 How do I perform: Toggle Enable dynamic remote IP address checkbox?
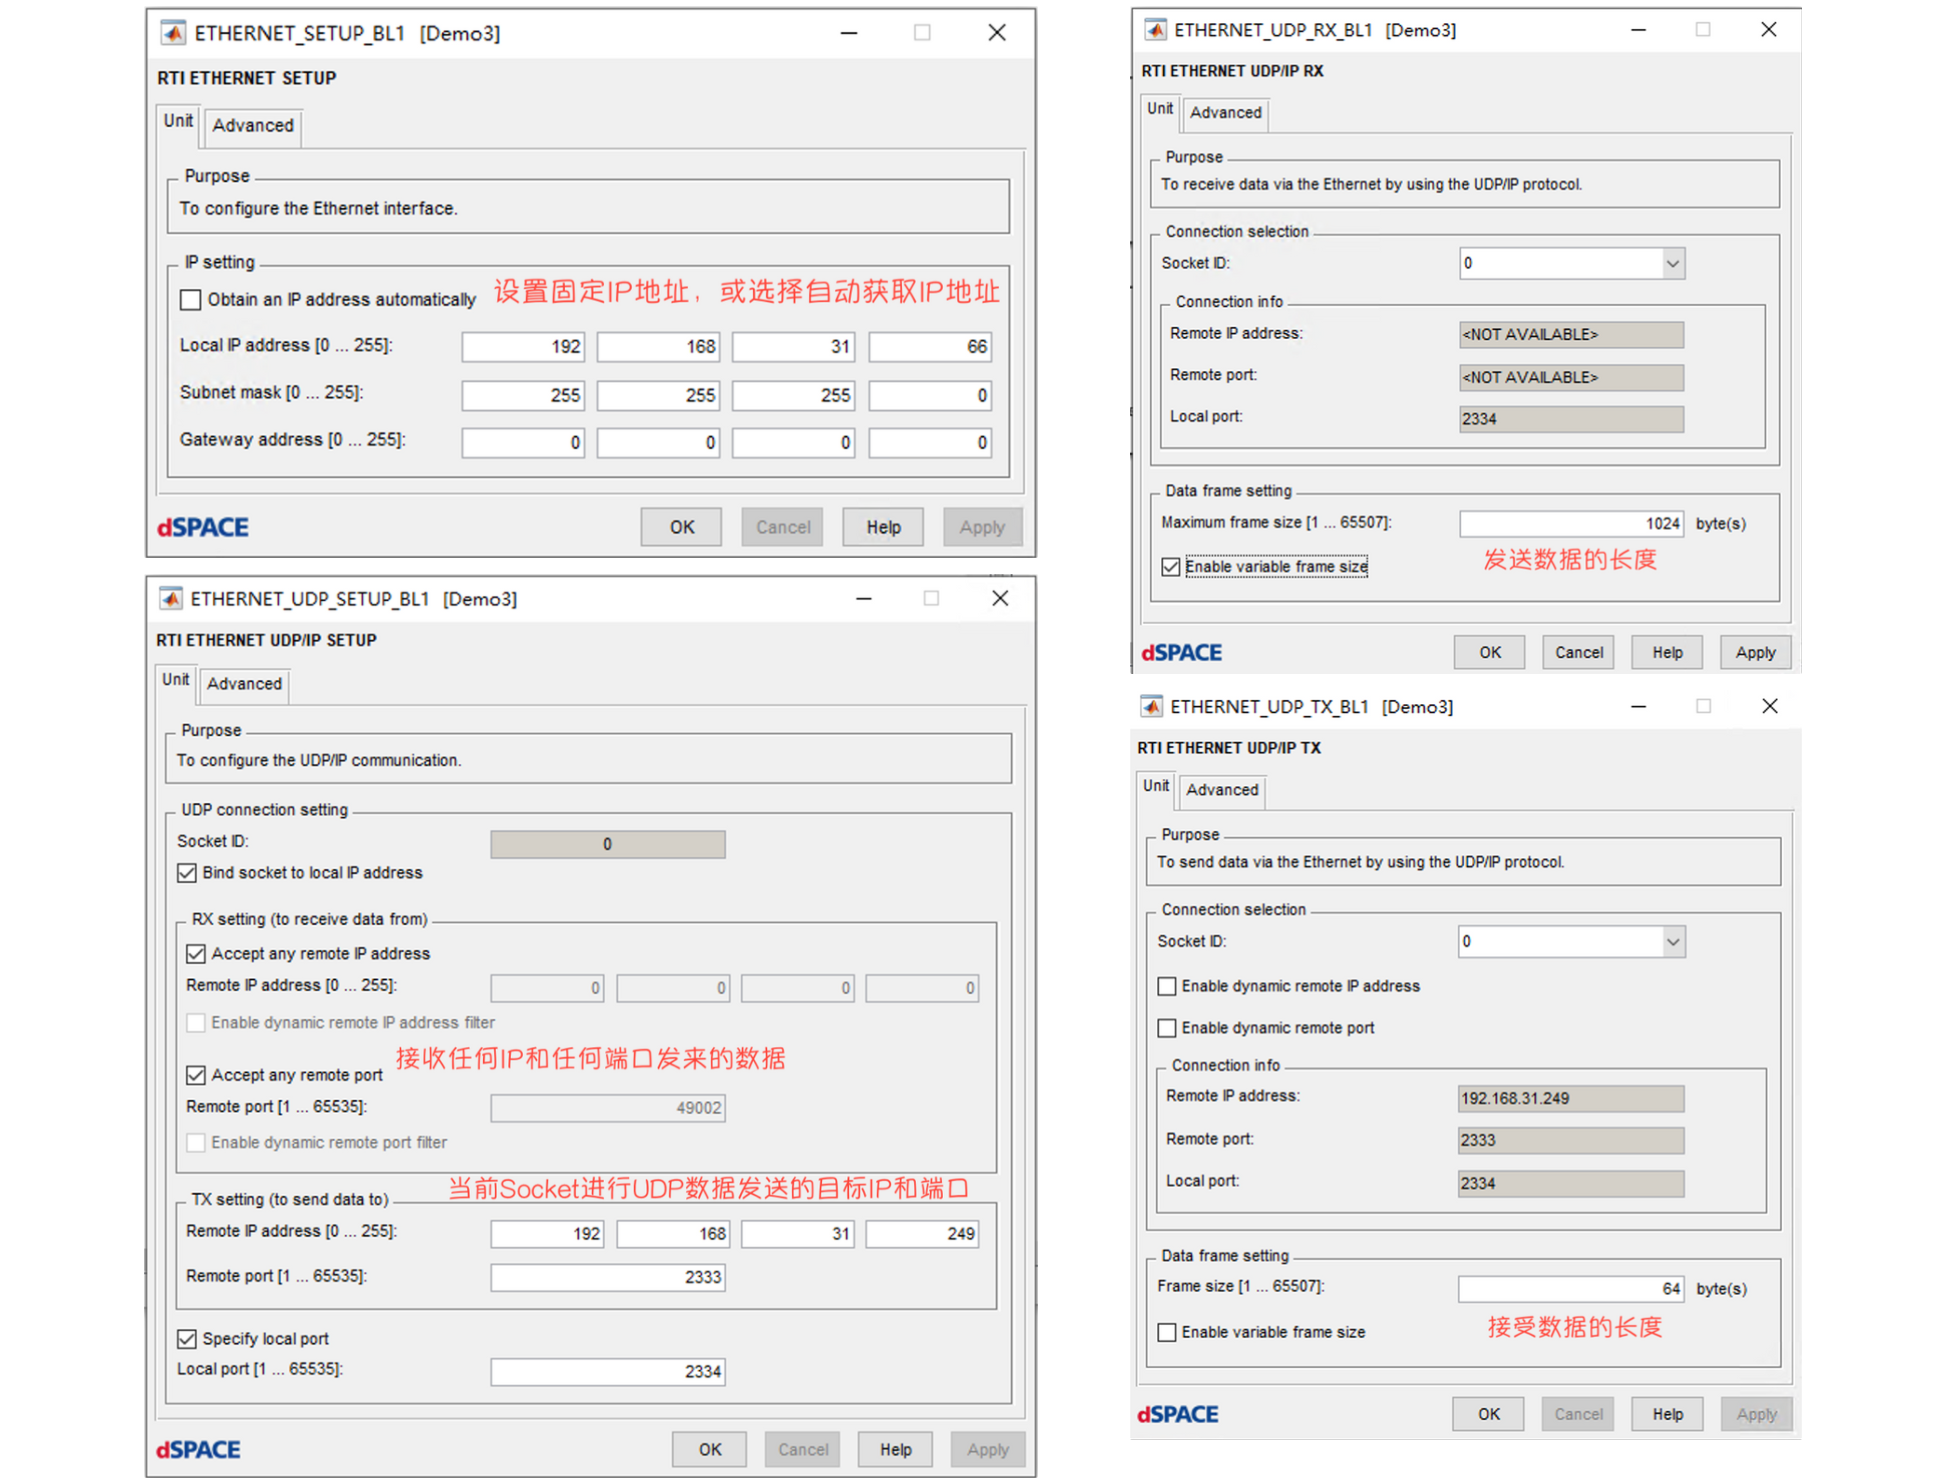1167,986
